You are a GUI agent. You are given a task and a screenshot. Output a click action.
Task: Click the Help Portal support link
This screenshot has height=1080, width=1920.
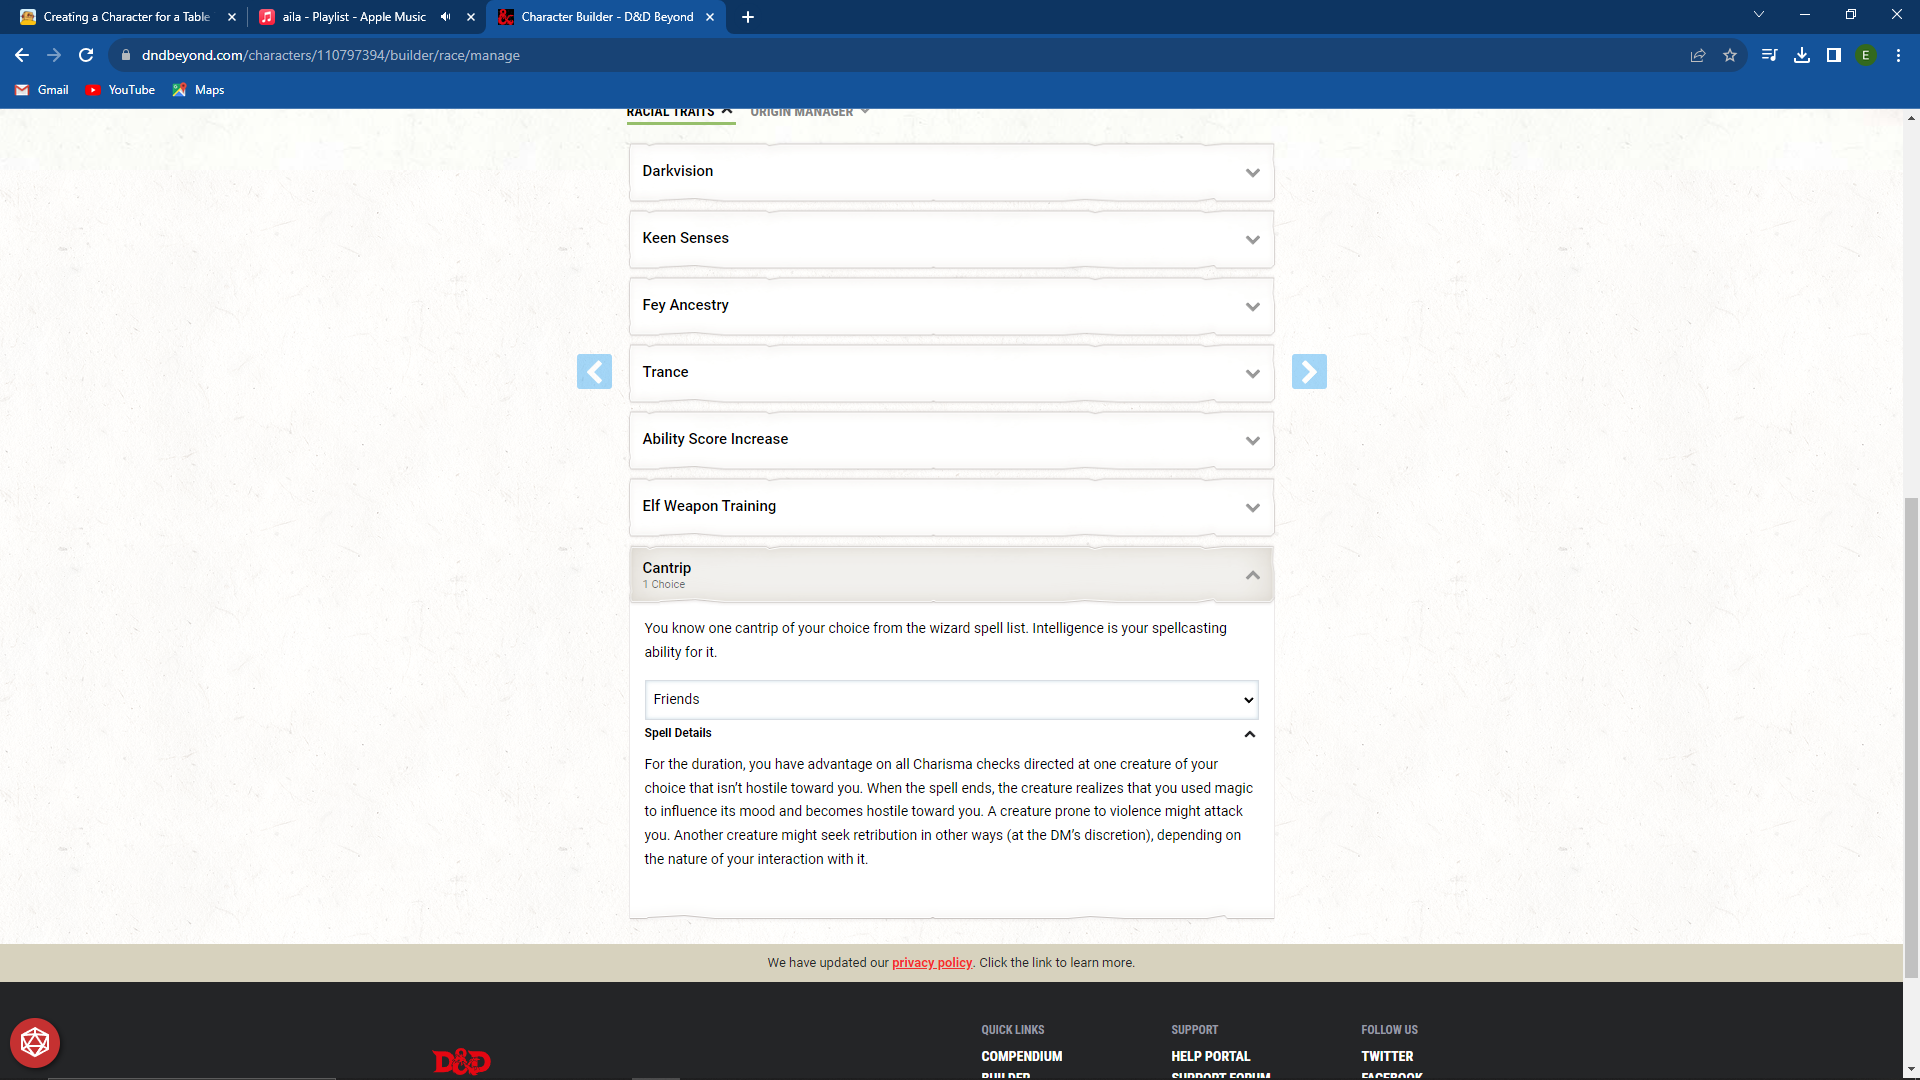tap(1210, 1055)
